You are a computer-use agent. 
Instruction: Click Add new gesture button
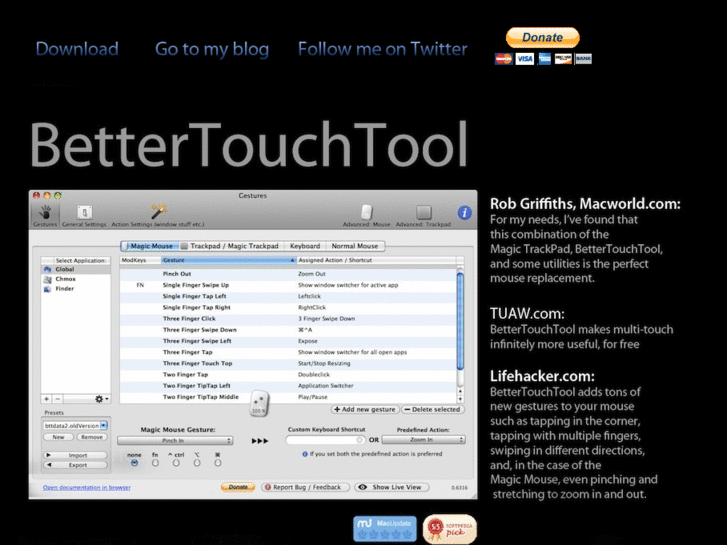tap(365, 410)
